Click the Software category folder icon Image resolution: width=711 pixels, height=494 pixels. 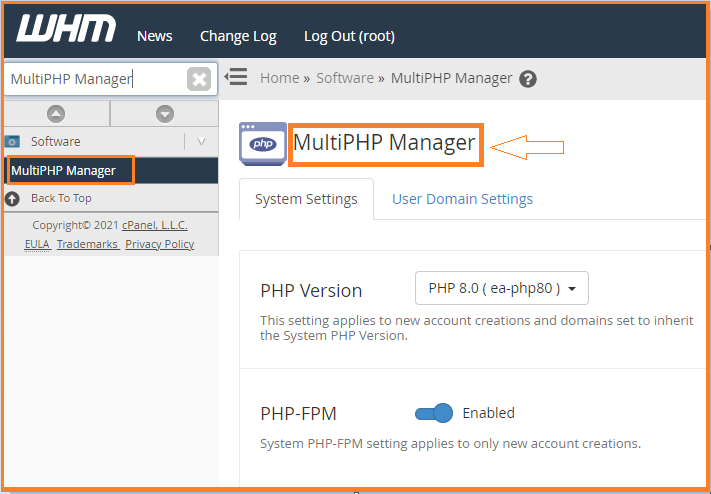click(x=12, y=142)
